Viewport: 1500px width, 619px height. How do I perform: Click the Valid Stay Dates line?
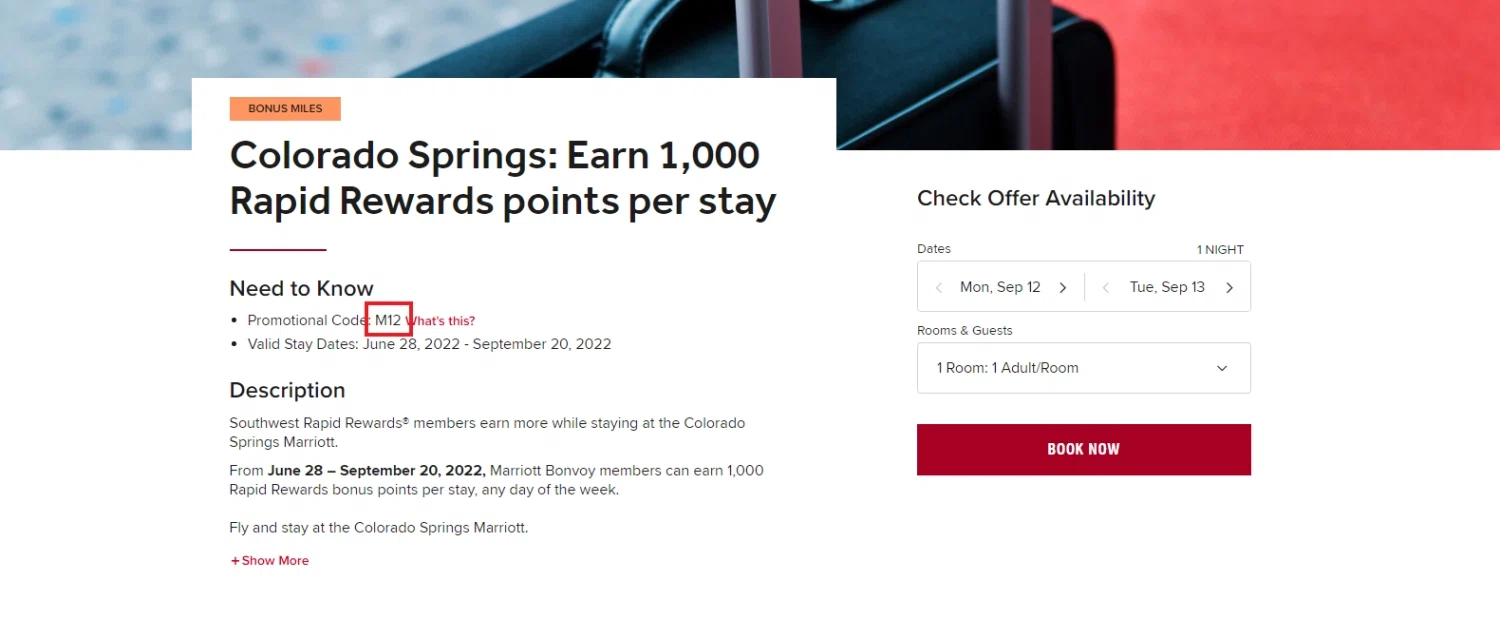(x=429, y=344)
